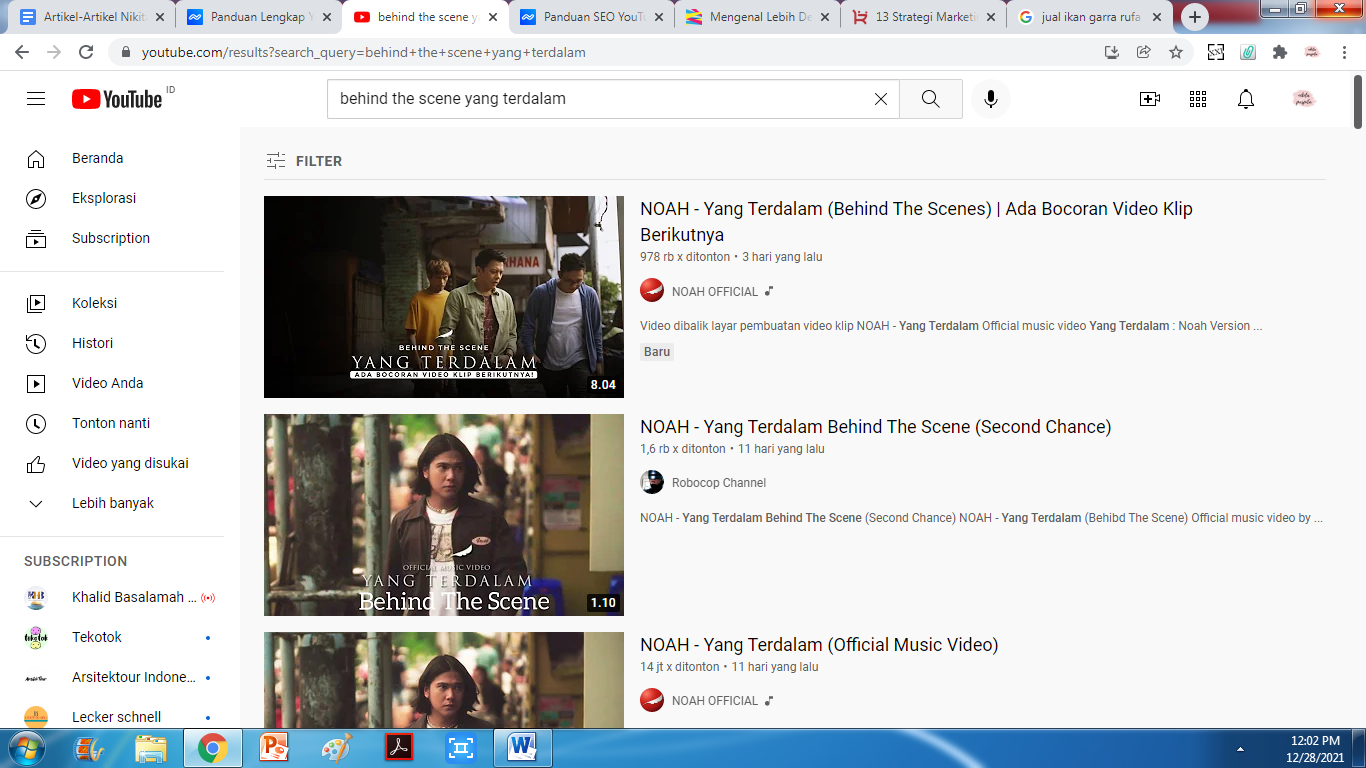The width and height of the screenshot is (1366, 768).
Task: Switch to the Mengenal Lebih tab
Action: [756, 17]
